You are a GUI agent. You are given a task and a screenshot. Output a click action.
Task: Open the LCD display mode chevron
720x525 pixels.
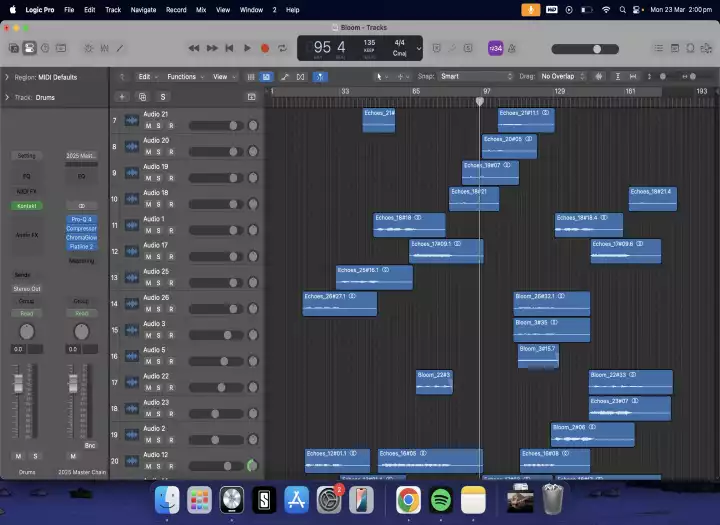pyautogui.click(x=419, y=48)
